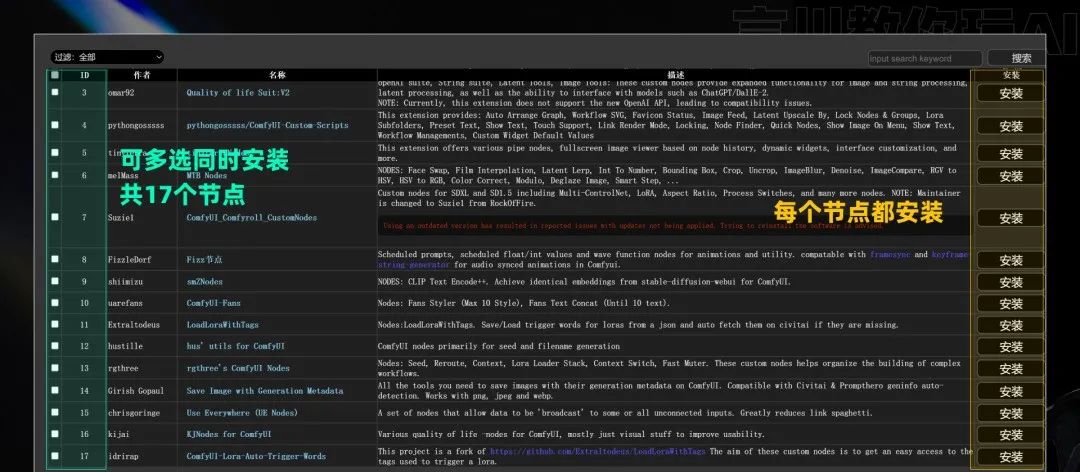Screen dimensions: 1080x472
Task: Check the box for row ID 8 FizzleDorf
Action: coord(55,260)
